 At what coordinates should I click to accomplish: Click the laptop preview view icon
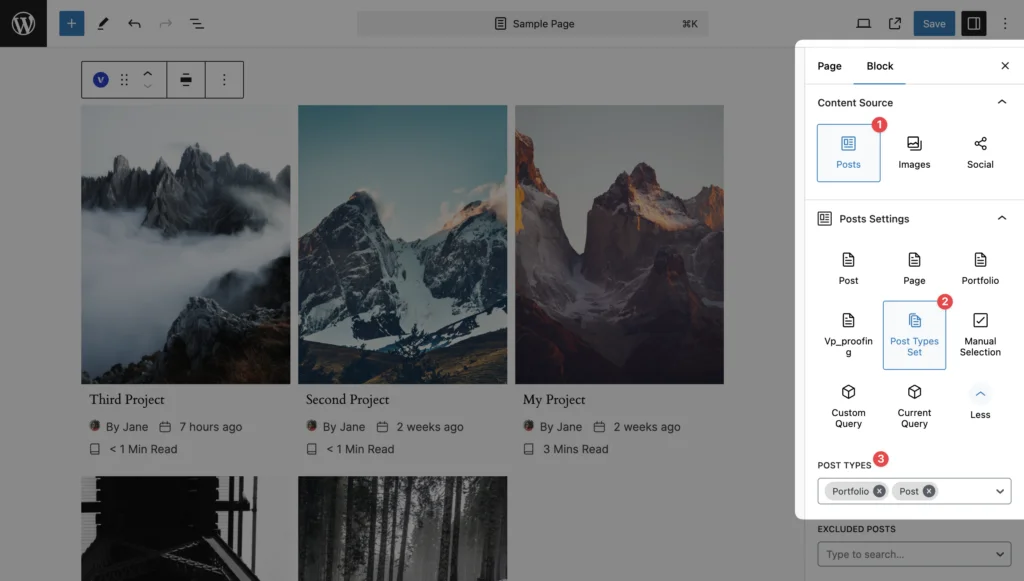point(863,24)
